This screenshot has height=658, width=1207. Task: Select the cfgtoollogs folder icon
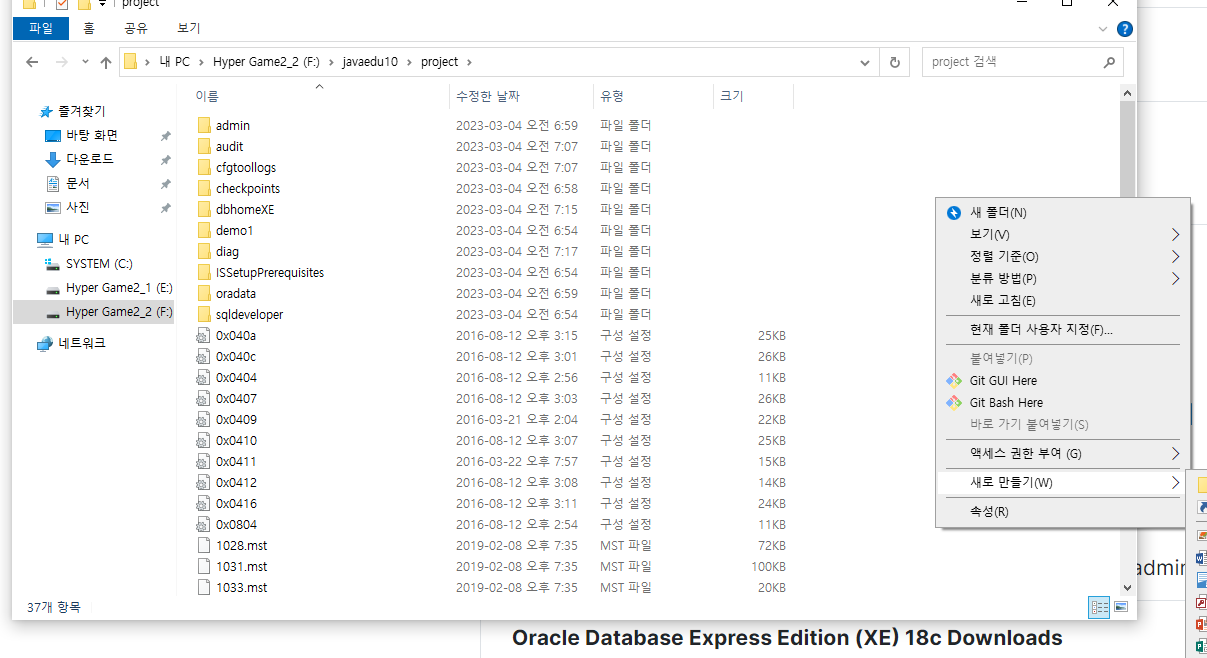pos(204,167)
